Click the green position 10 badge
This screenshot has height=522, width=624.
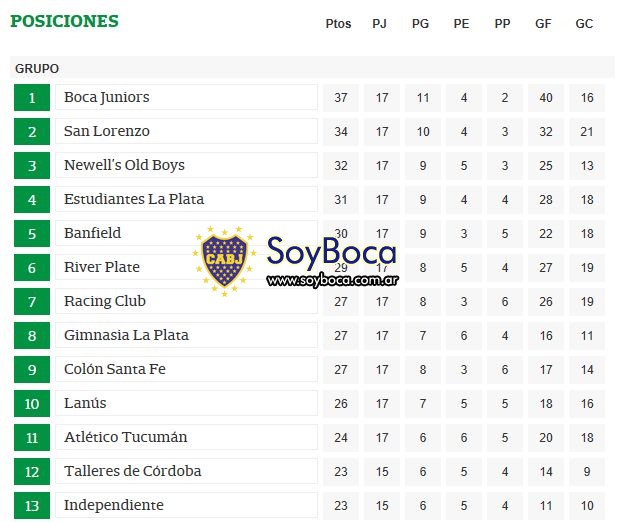click(x=32, y=403)
